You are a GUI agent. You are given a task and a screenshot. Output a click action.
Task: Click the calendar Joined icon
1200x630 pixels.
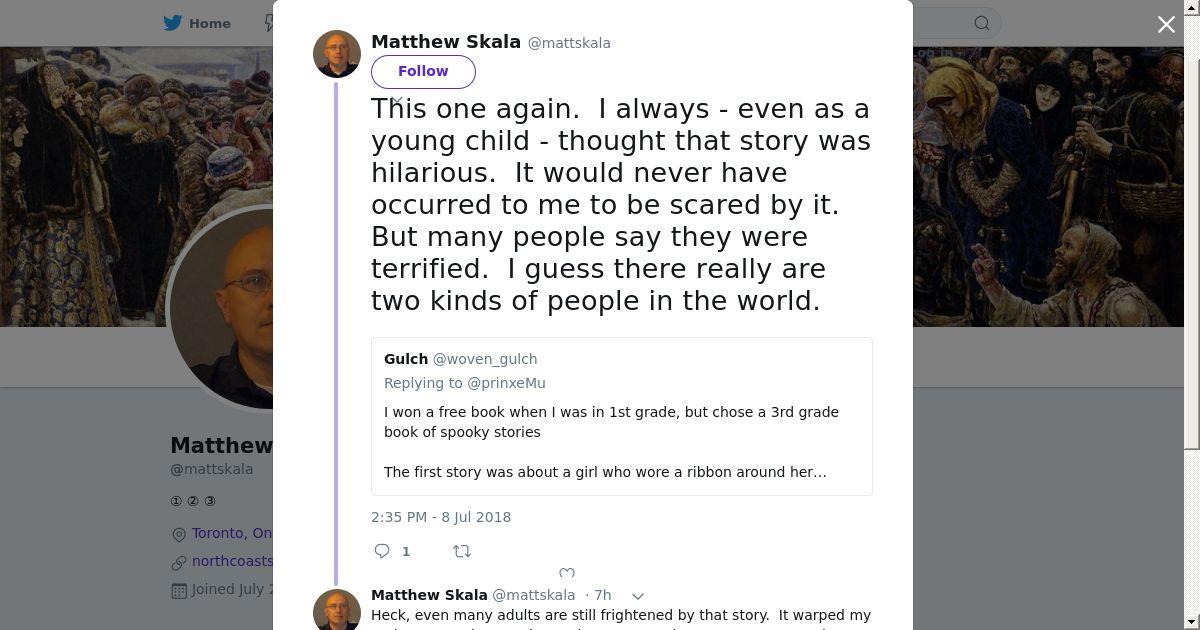179,590
